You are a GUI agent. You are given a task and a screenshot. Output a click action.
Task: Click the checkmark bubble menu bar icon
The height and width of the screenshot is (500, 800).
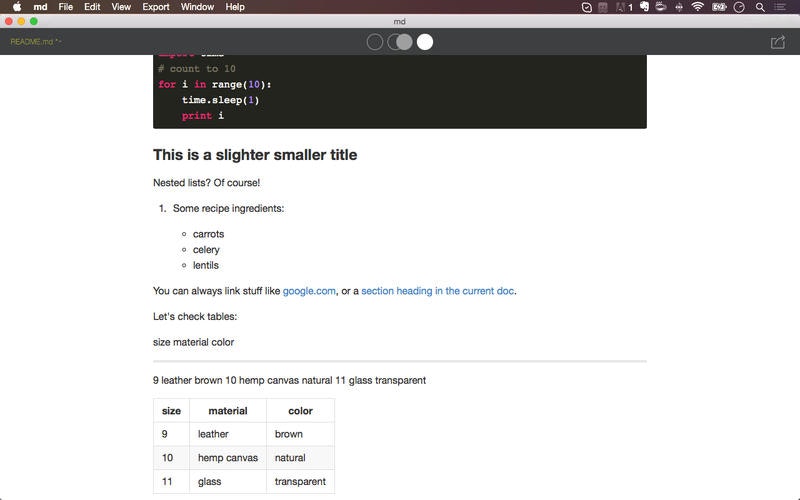click(x=587, y=7)
